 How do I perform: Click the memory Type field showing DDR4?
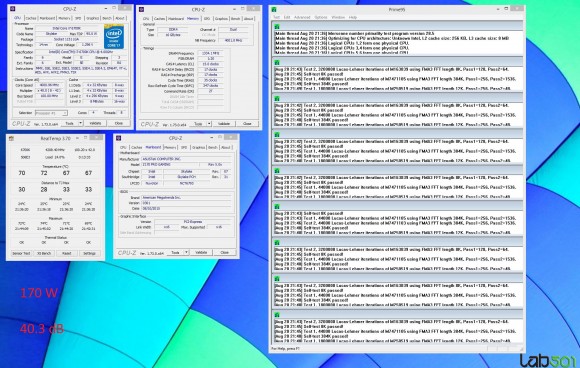click(172, 30)
